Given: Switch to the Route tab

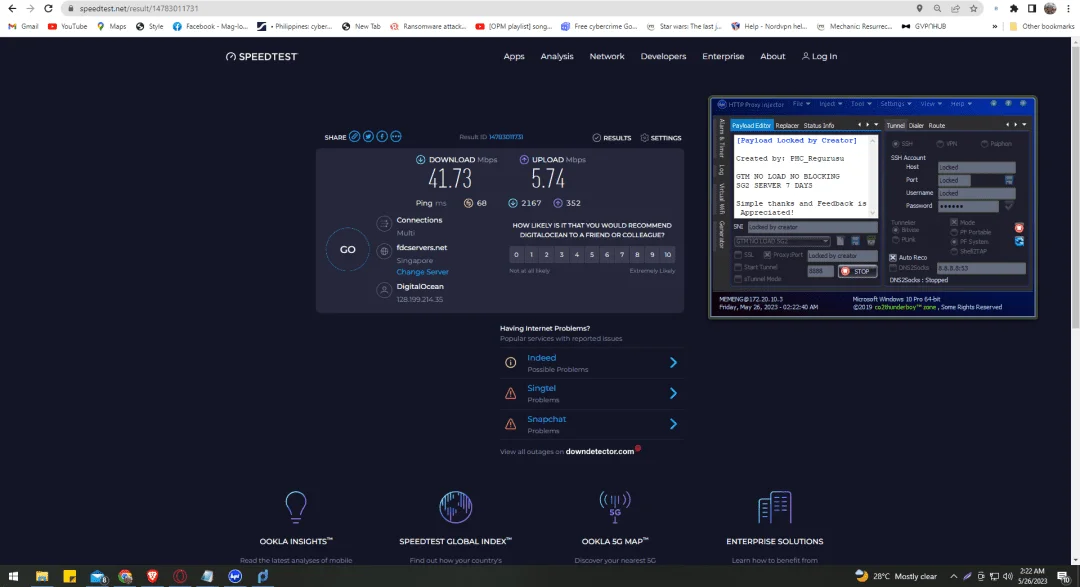Looking at the screenshot, I should point(937,125).
